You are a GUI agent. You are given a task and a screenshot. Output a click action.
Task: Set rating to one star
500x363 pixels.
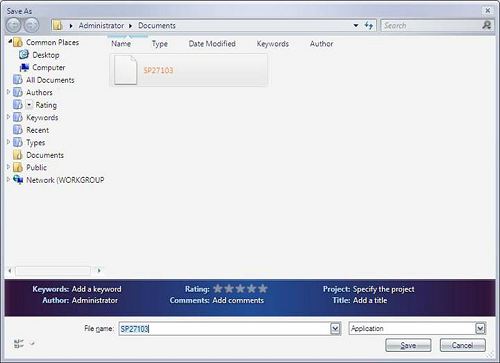coord(218,289)
